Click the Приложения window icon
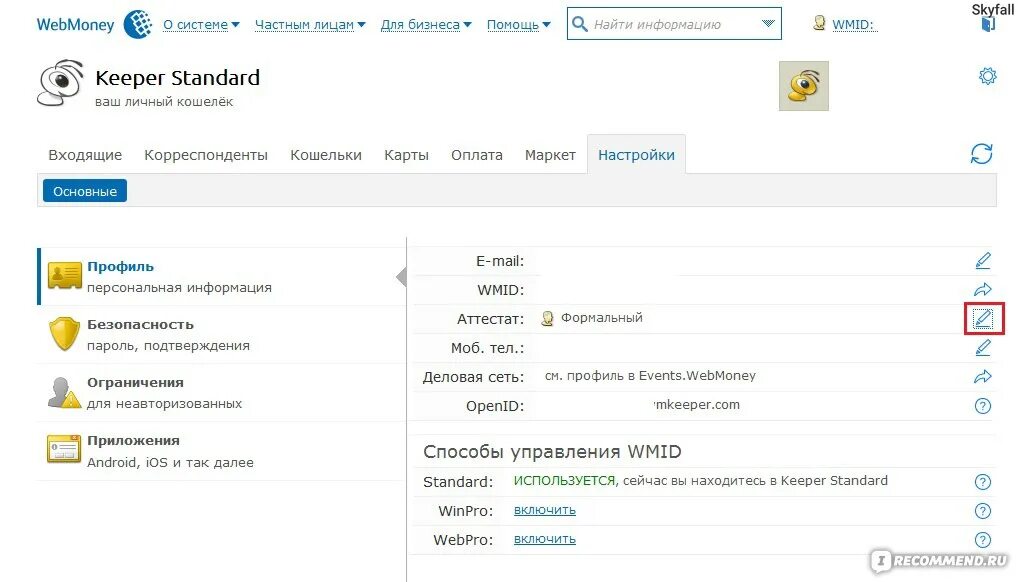 click(x=64, y=449)
